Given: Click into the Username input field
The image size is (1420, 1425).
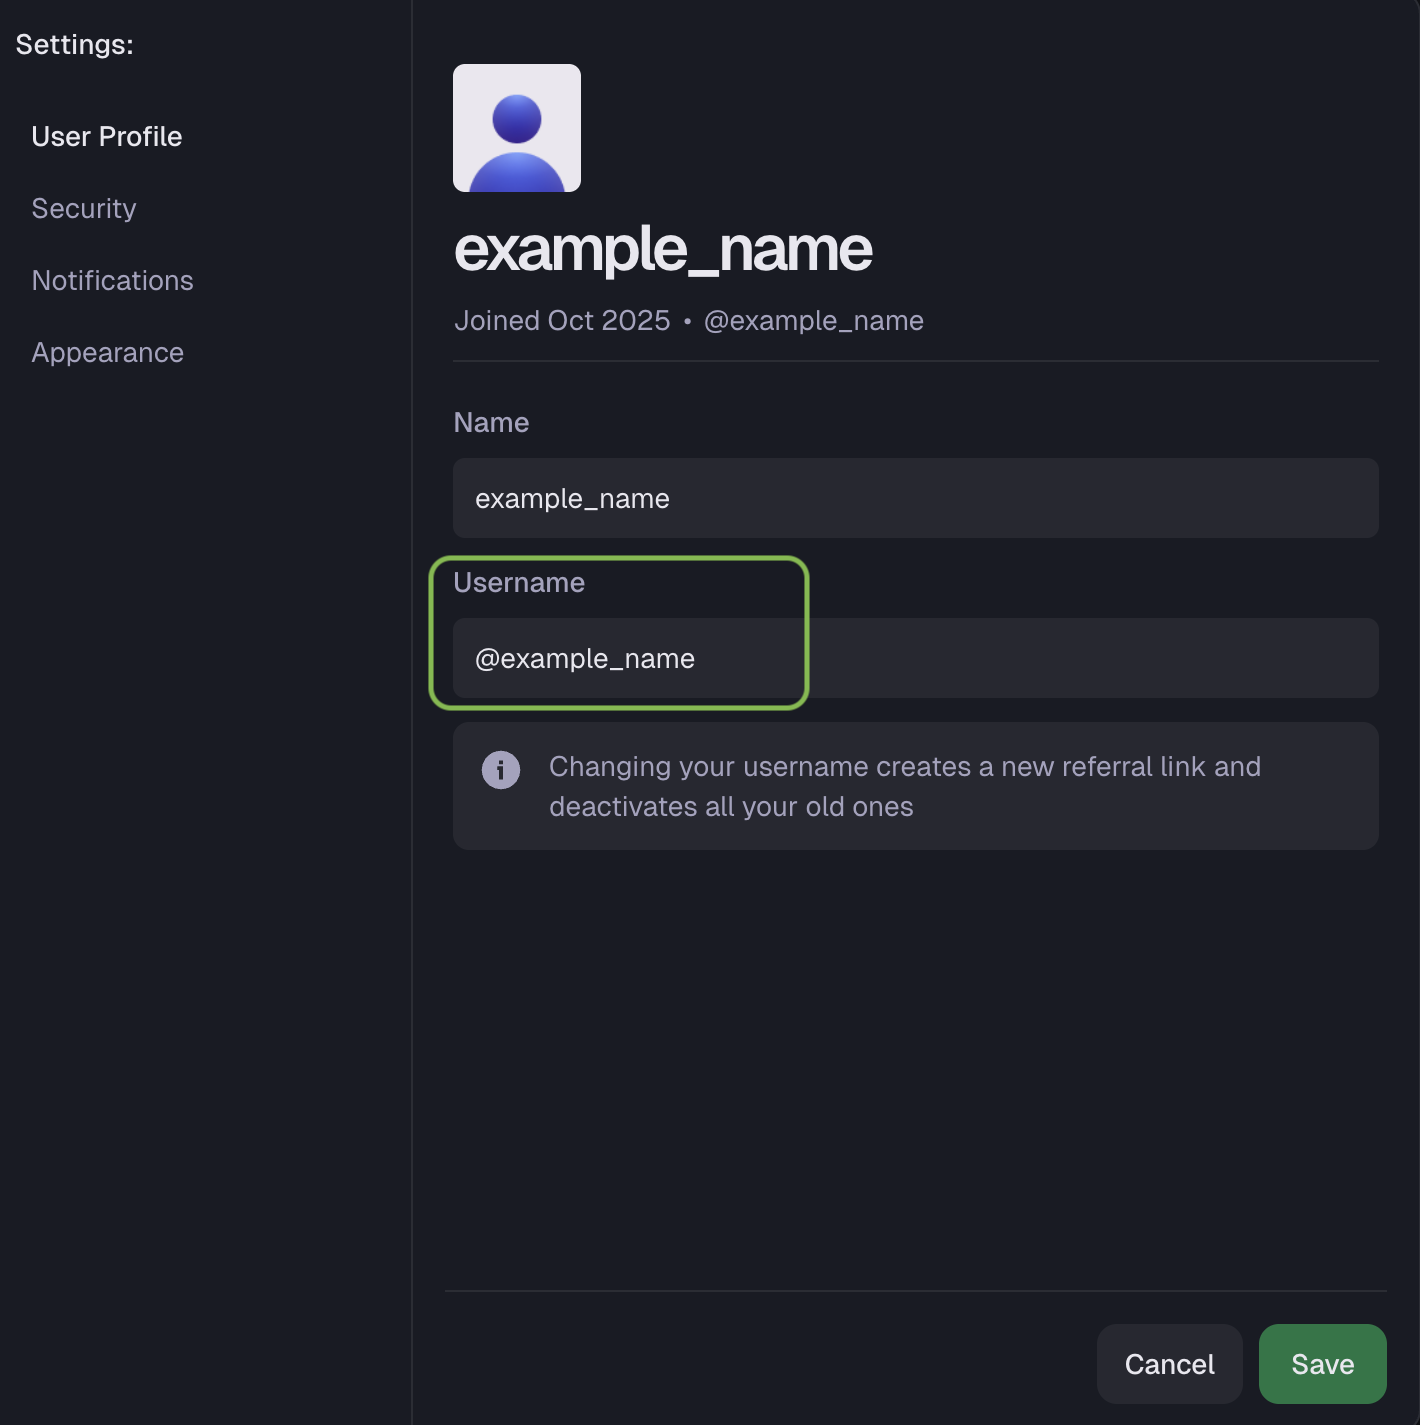Looking at the screenshot, I should (915, 658).
